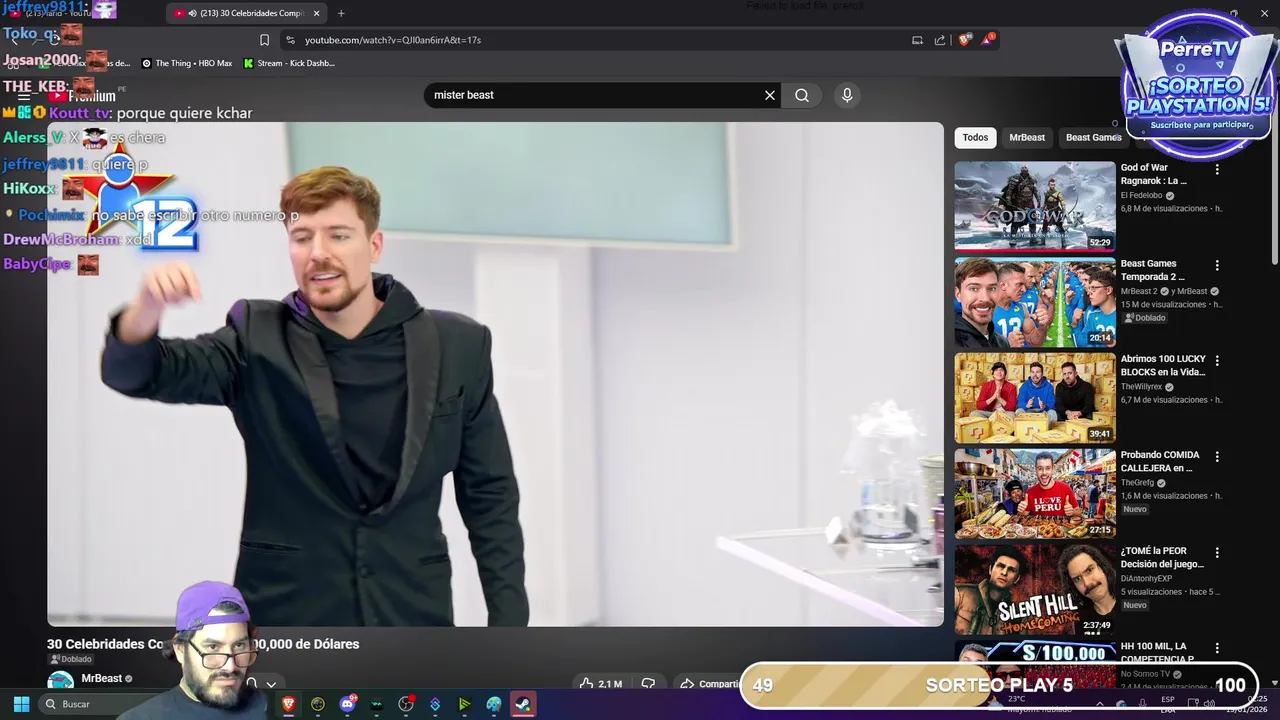Select the Todos filter chip
1280x720 pixels.
pyautogui.click(x=975, y=138)
